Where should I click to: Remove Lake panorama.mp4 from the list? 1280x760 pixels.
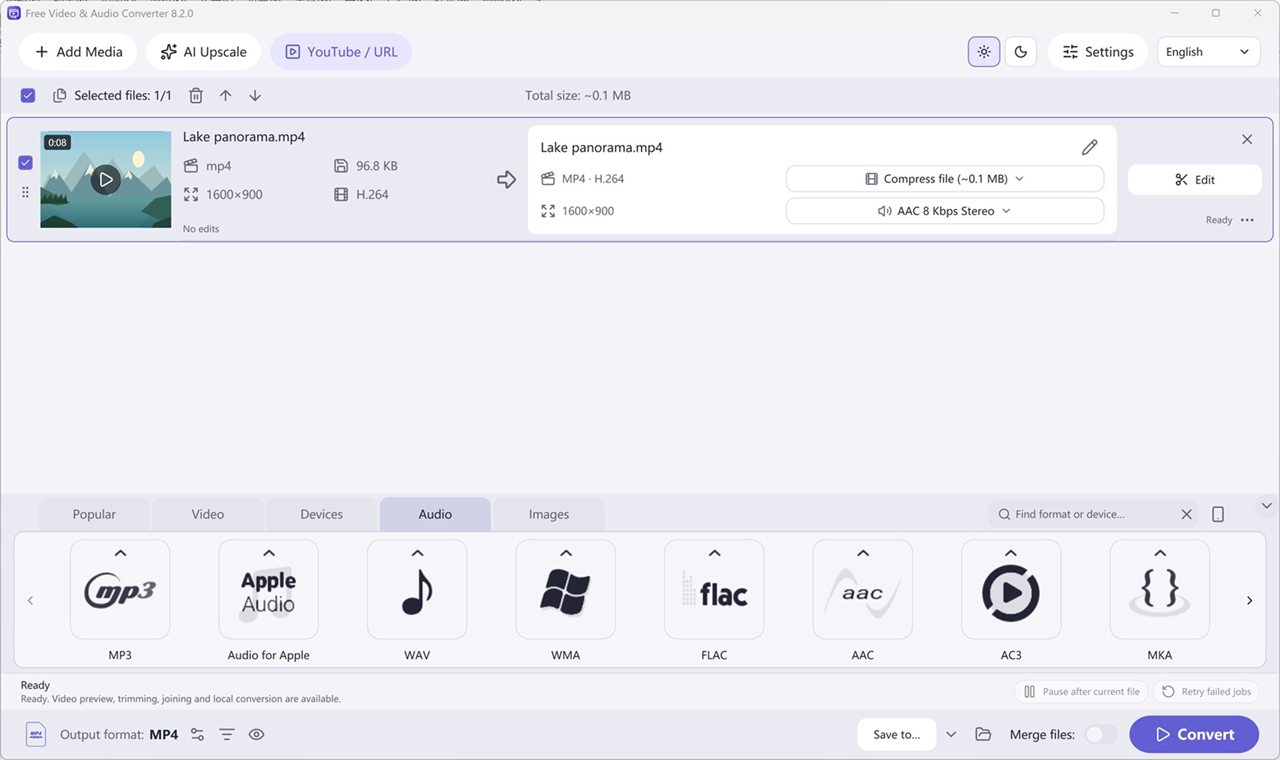pos(1247,139)
